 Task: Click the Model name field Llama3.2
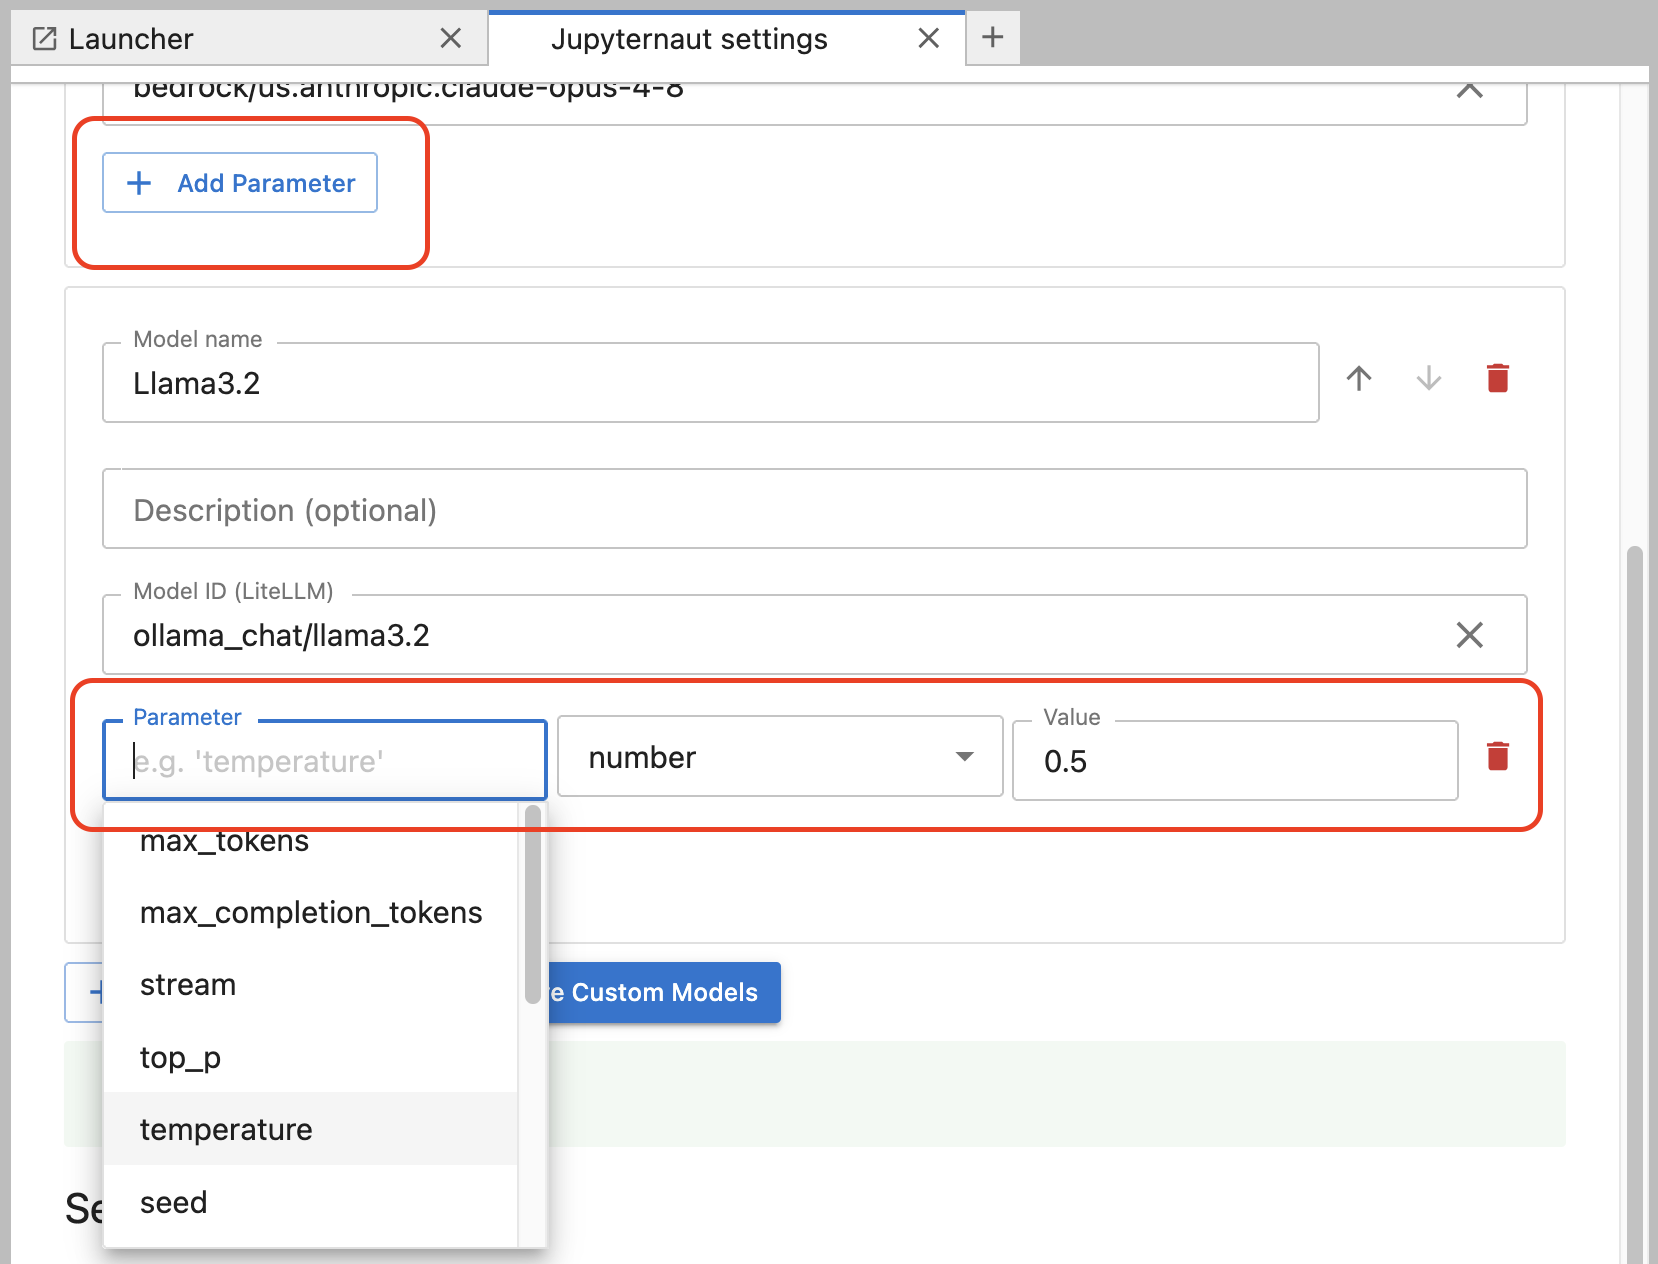coord(711,383)
